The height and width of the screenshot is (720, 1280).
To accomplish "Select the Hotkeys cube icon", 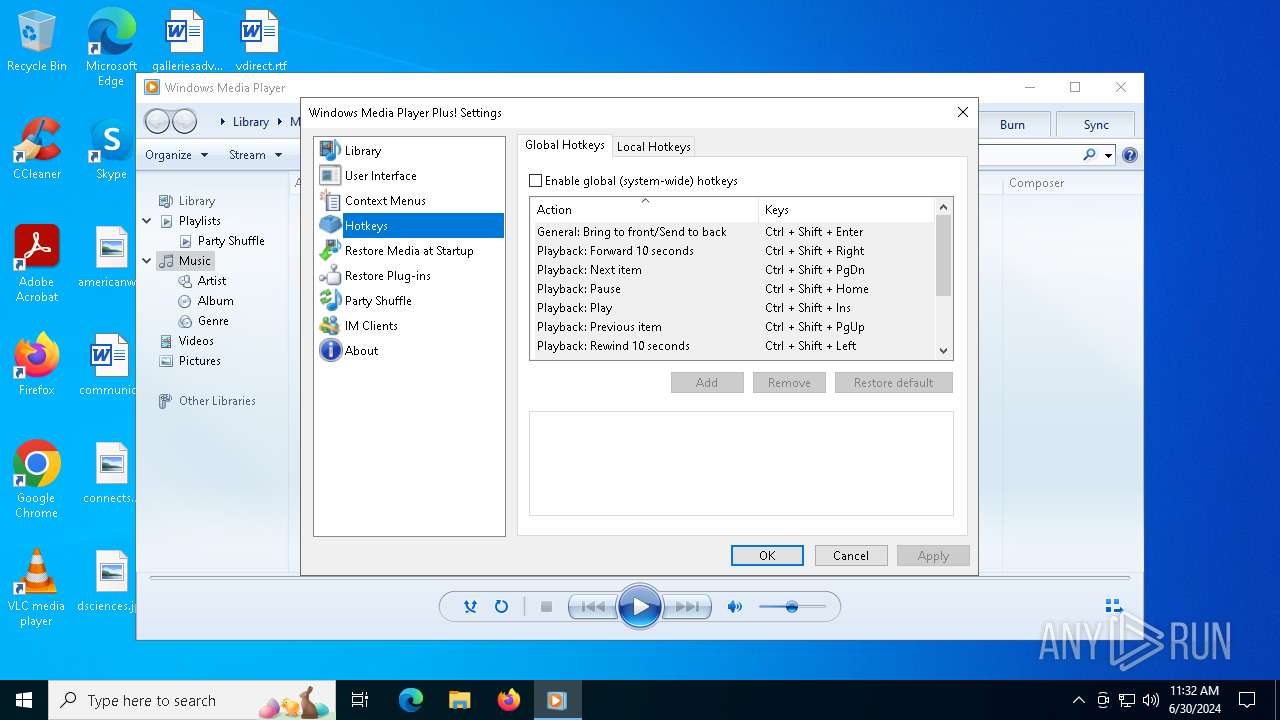I will pos(330,225).
